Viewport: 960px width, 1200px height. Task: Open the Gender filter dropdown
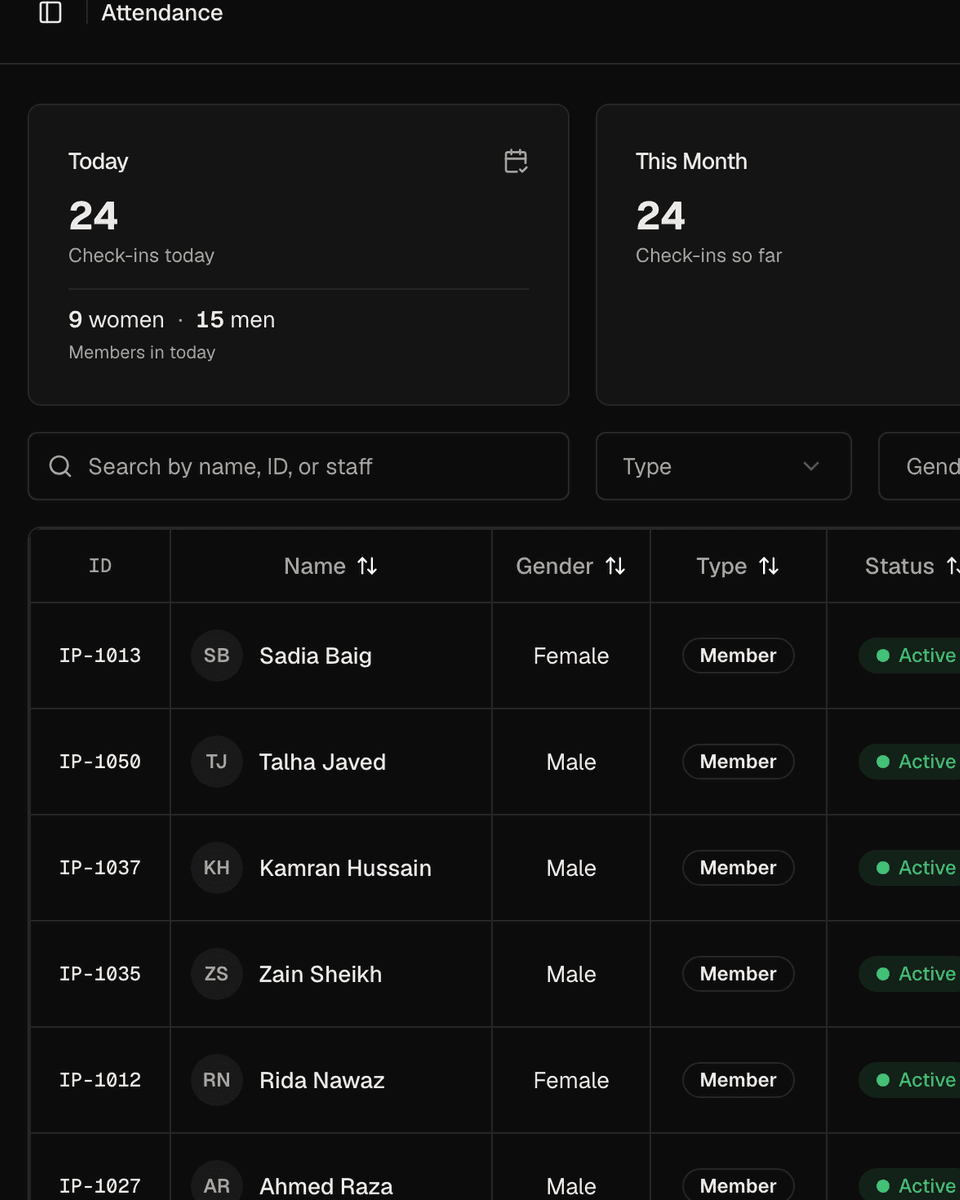[919, 466]
